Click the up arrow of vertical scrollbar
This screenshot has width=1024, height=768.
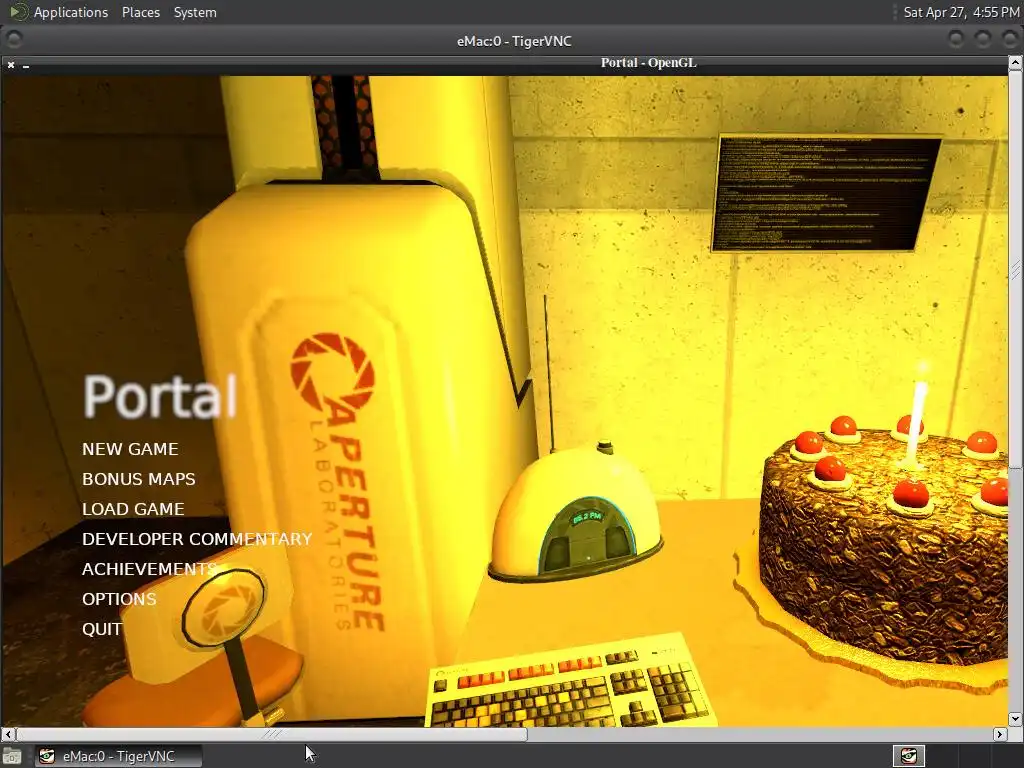(x=1016, y=63)
